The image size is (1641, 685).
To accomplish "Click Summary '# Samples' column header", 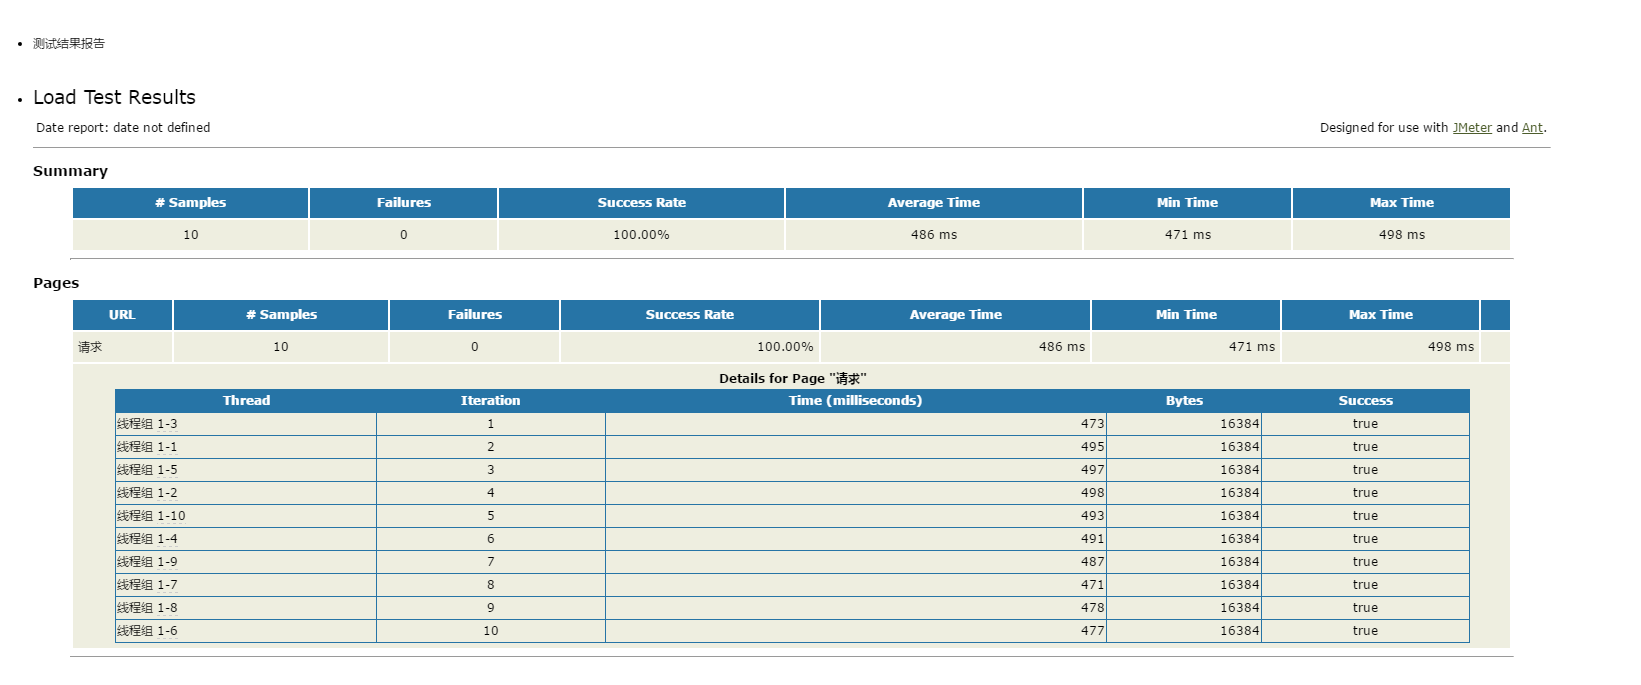I will (x=190, y=203).
